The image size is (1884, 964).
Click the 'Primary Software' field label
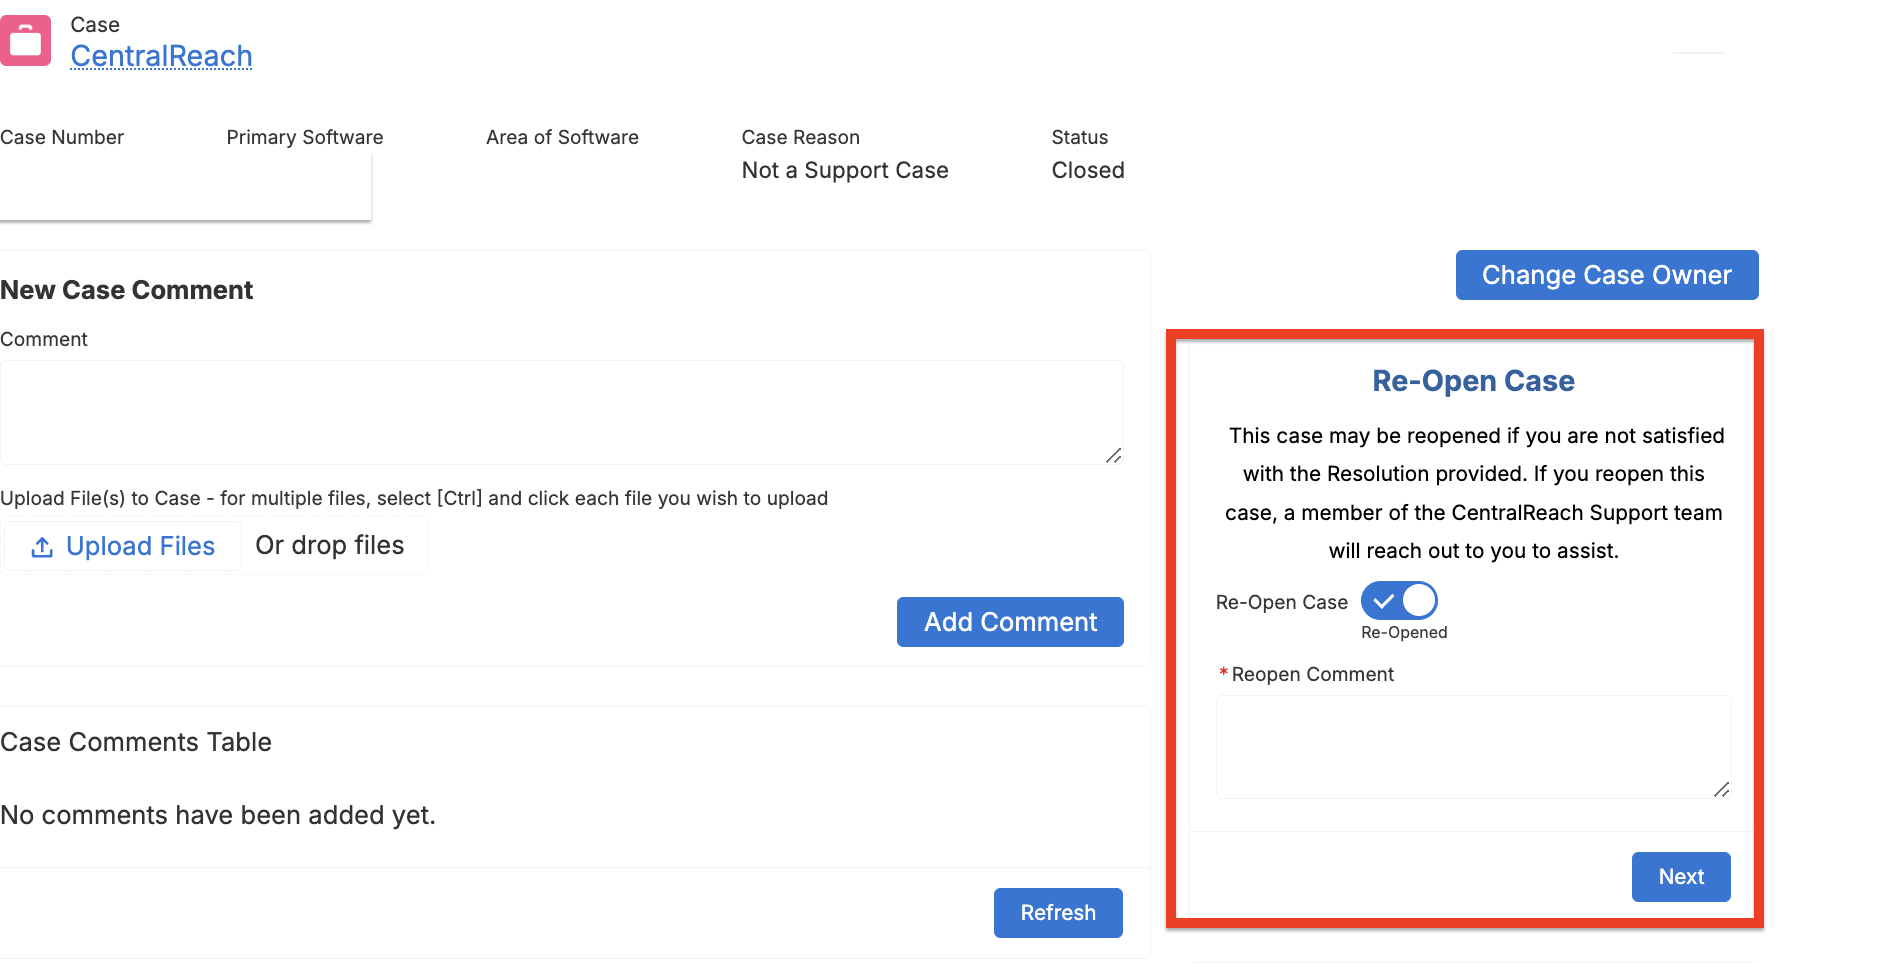305,137
